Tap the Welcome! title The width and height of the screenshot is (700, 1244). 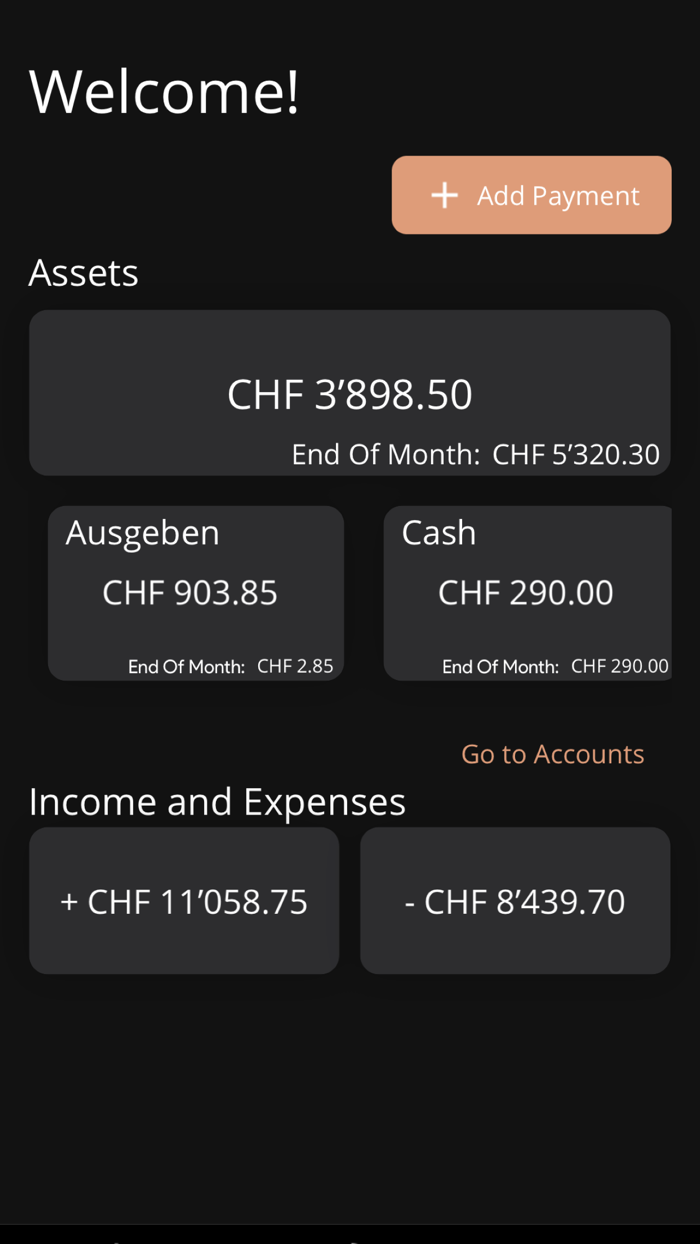164,90
